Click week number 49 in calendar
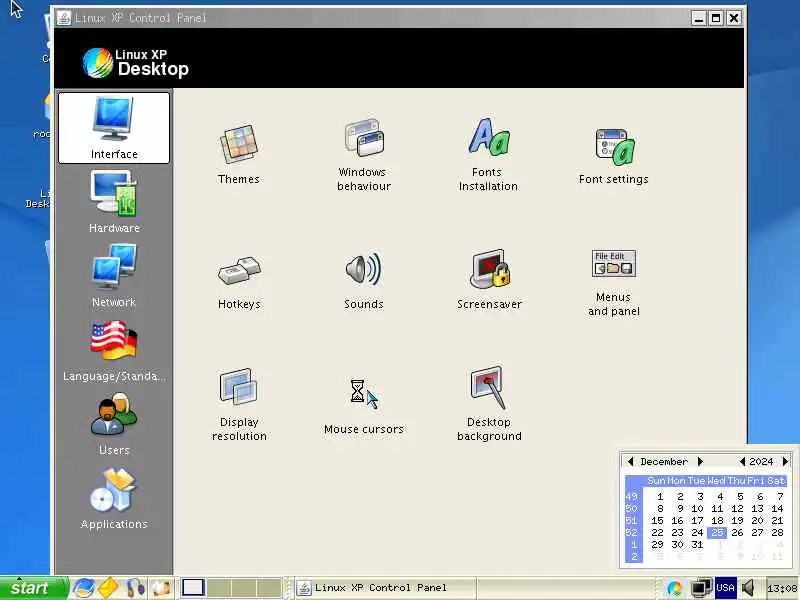This screenshot has height=600, width=800. [x=632, y=496]
